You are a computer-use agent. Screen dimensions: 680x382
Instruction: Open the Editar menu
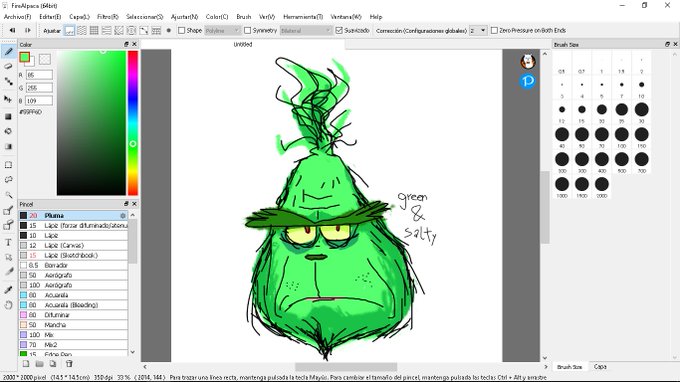[50, 16]
